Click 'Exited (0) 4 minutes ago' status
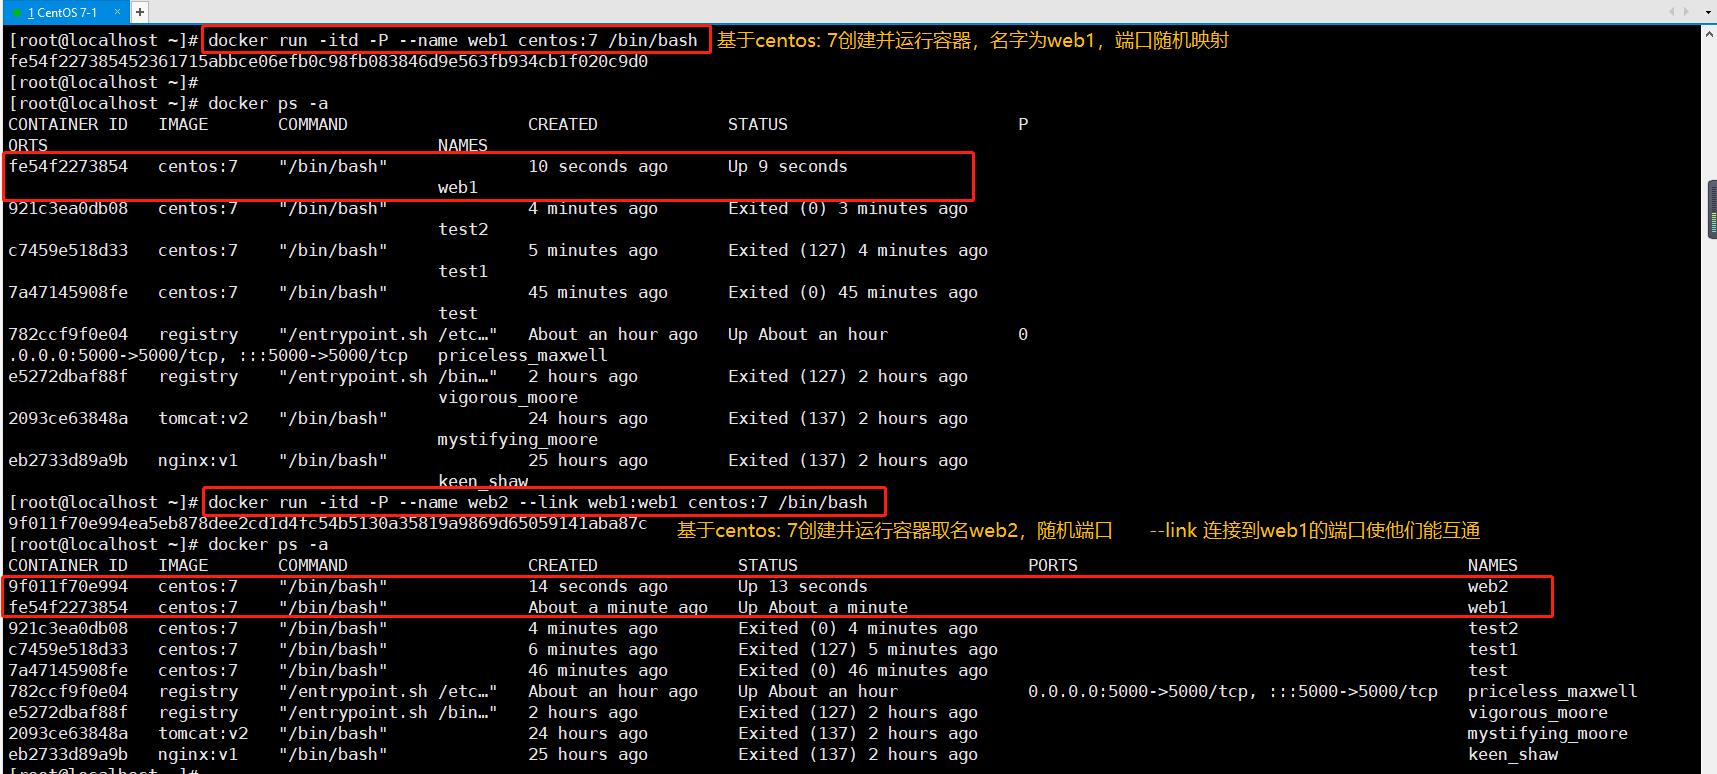This screenshot has width=1717, height=774. pyautogui.click(x=858, y=629)
